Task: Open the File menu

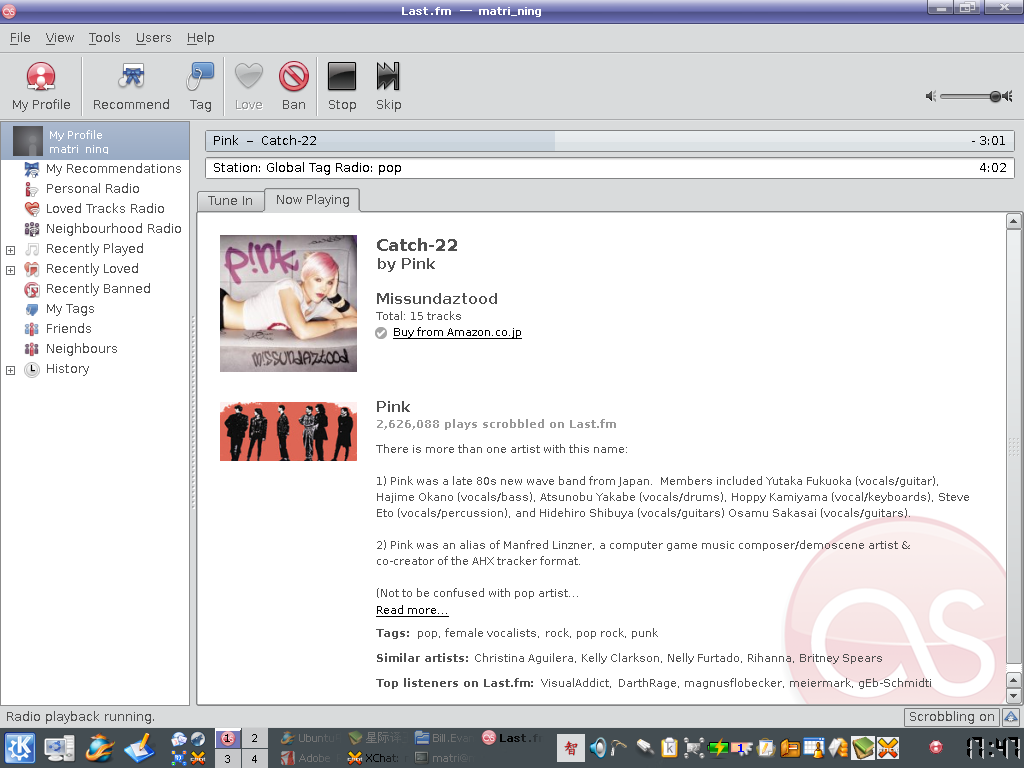Action: pos(20,38)
